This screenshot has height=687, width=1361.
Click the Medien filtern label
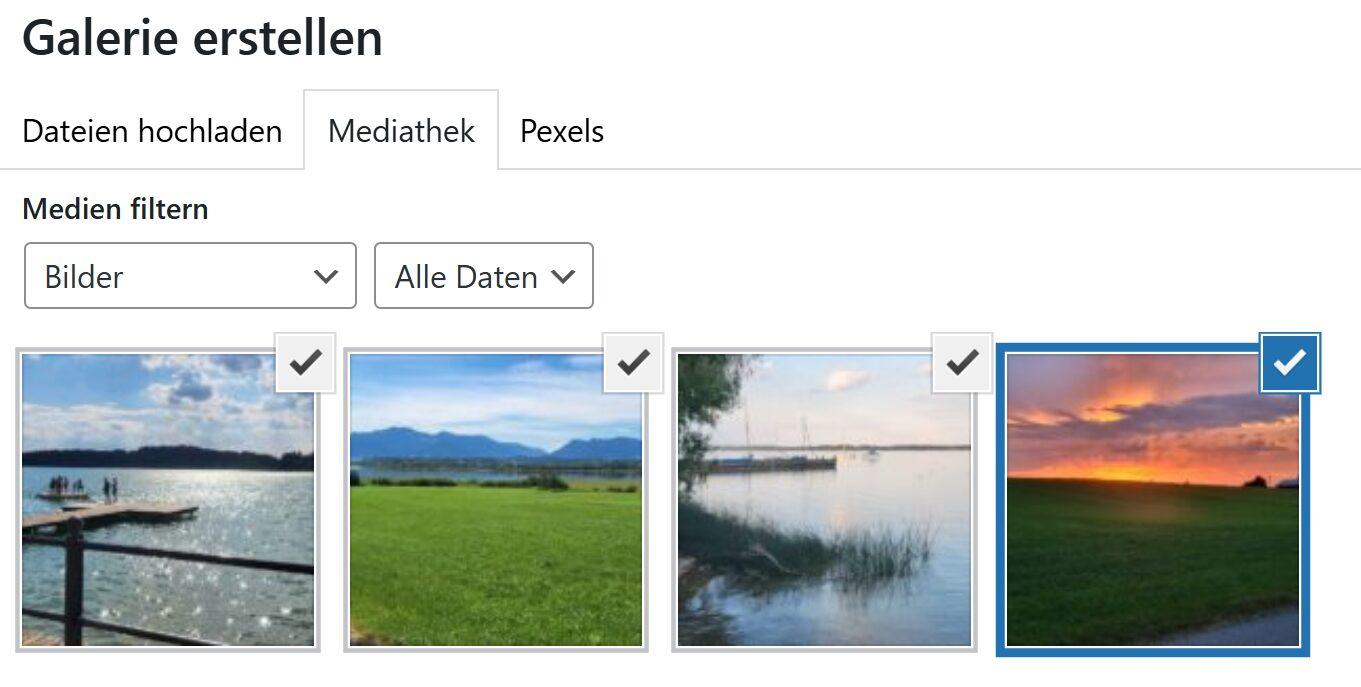pos(115,209)
